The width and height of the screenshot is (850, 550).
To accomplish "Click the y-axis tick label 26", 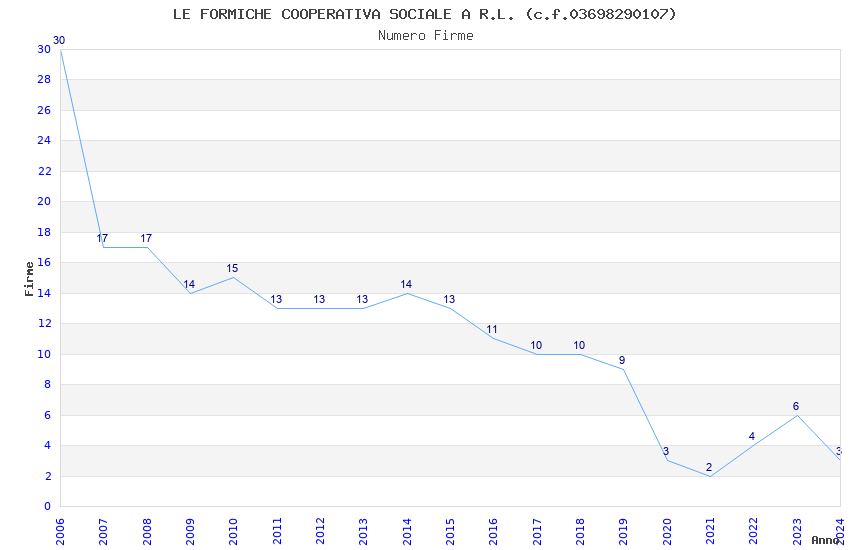I will (44, 111).
